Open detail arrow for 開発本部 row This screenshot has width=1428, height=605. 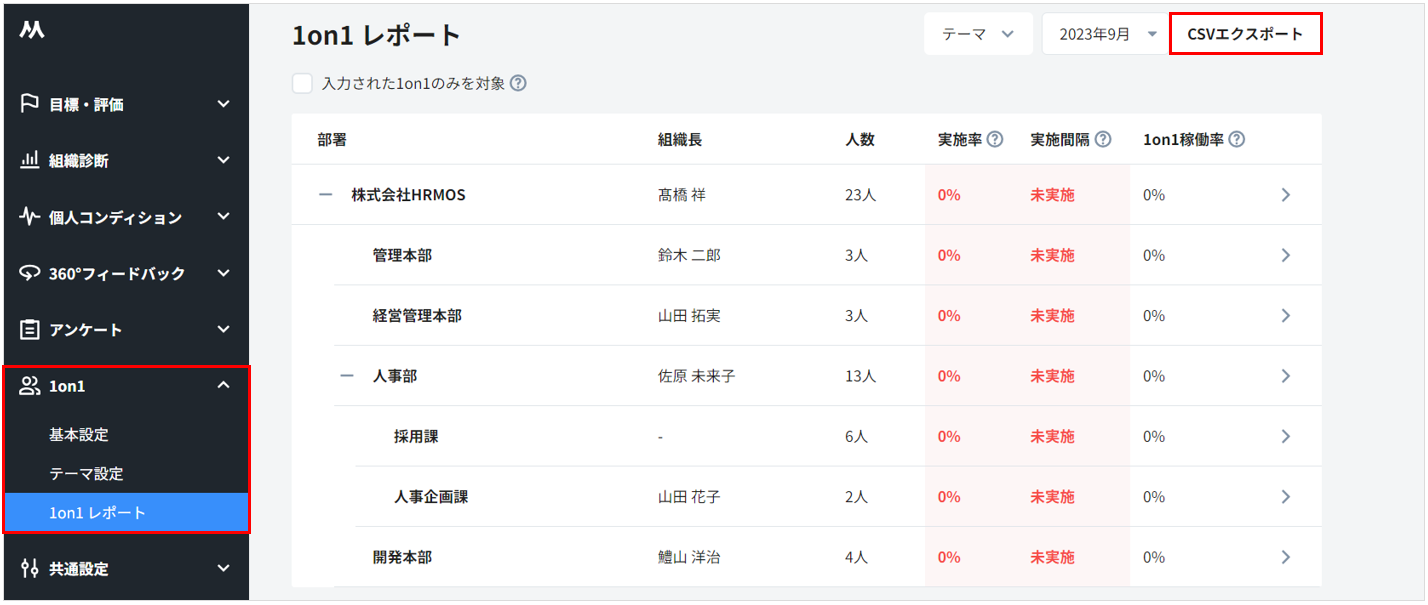pyautogui.click(x=1286, y=557)
